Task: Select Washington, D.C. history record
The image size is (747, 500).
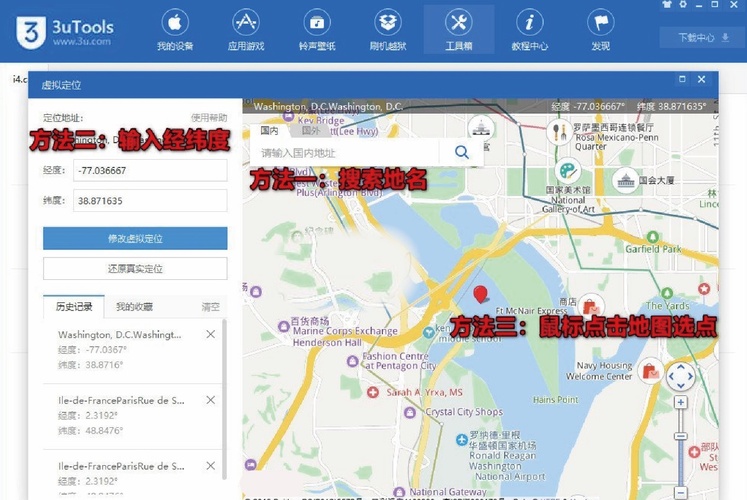Action: (x=126, y=350)
